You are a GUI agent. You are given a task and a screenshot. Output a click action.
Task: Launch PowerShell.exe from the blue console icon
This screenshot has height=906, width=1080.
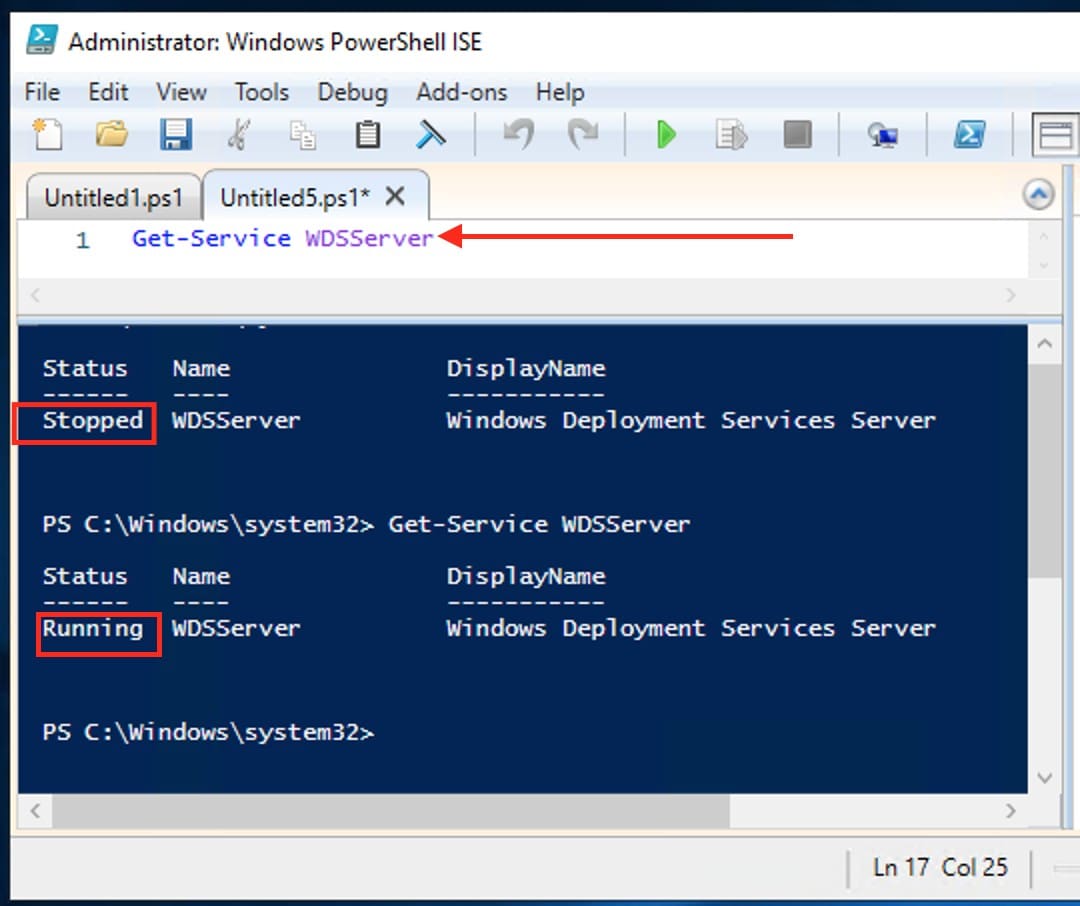pyautogui.click(x=968, y=134)
